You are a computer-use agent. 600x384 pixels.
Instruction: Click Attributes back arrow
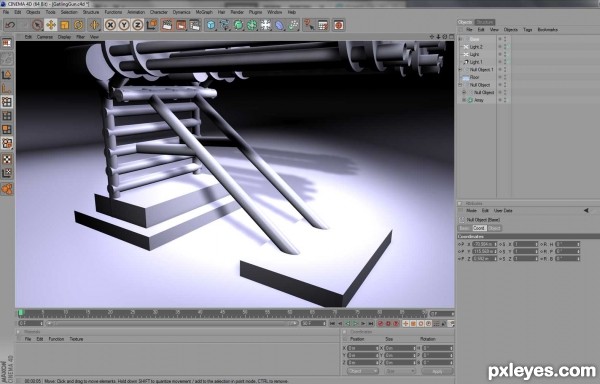pos(586,210)
